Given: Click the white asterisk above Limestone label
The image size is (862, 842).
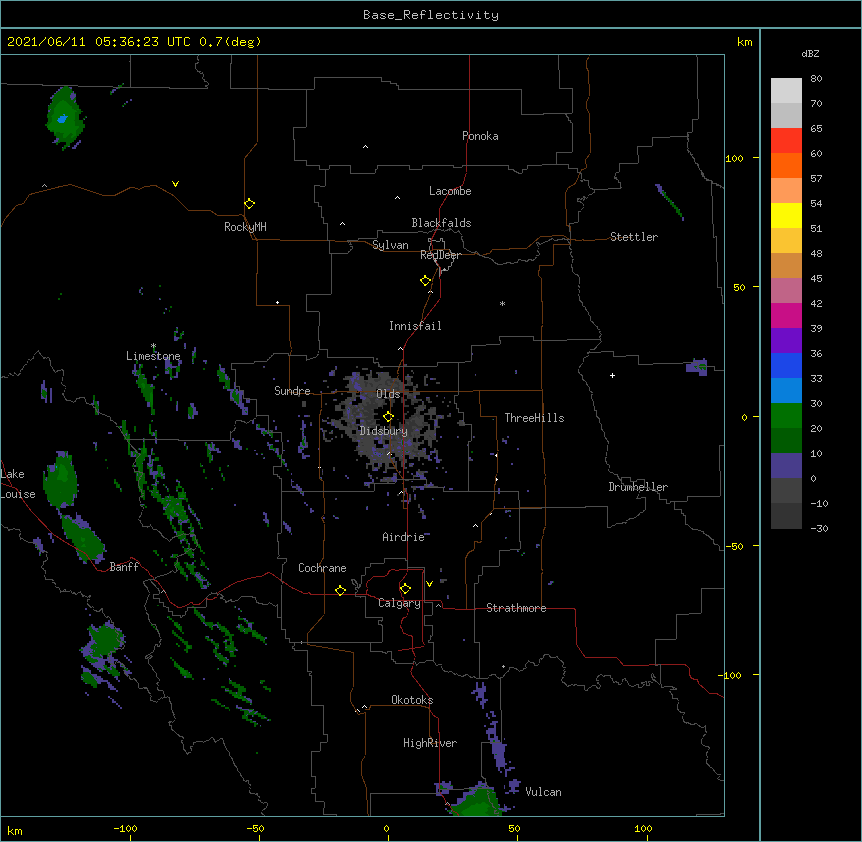Looking at the screenshot, I should click(153, 346).
